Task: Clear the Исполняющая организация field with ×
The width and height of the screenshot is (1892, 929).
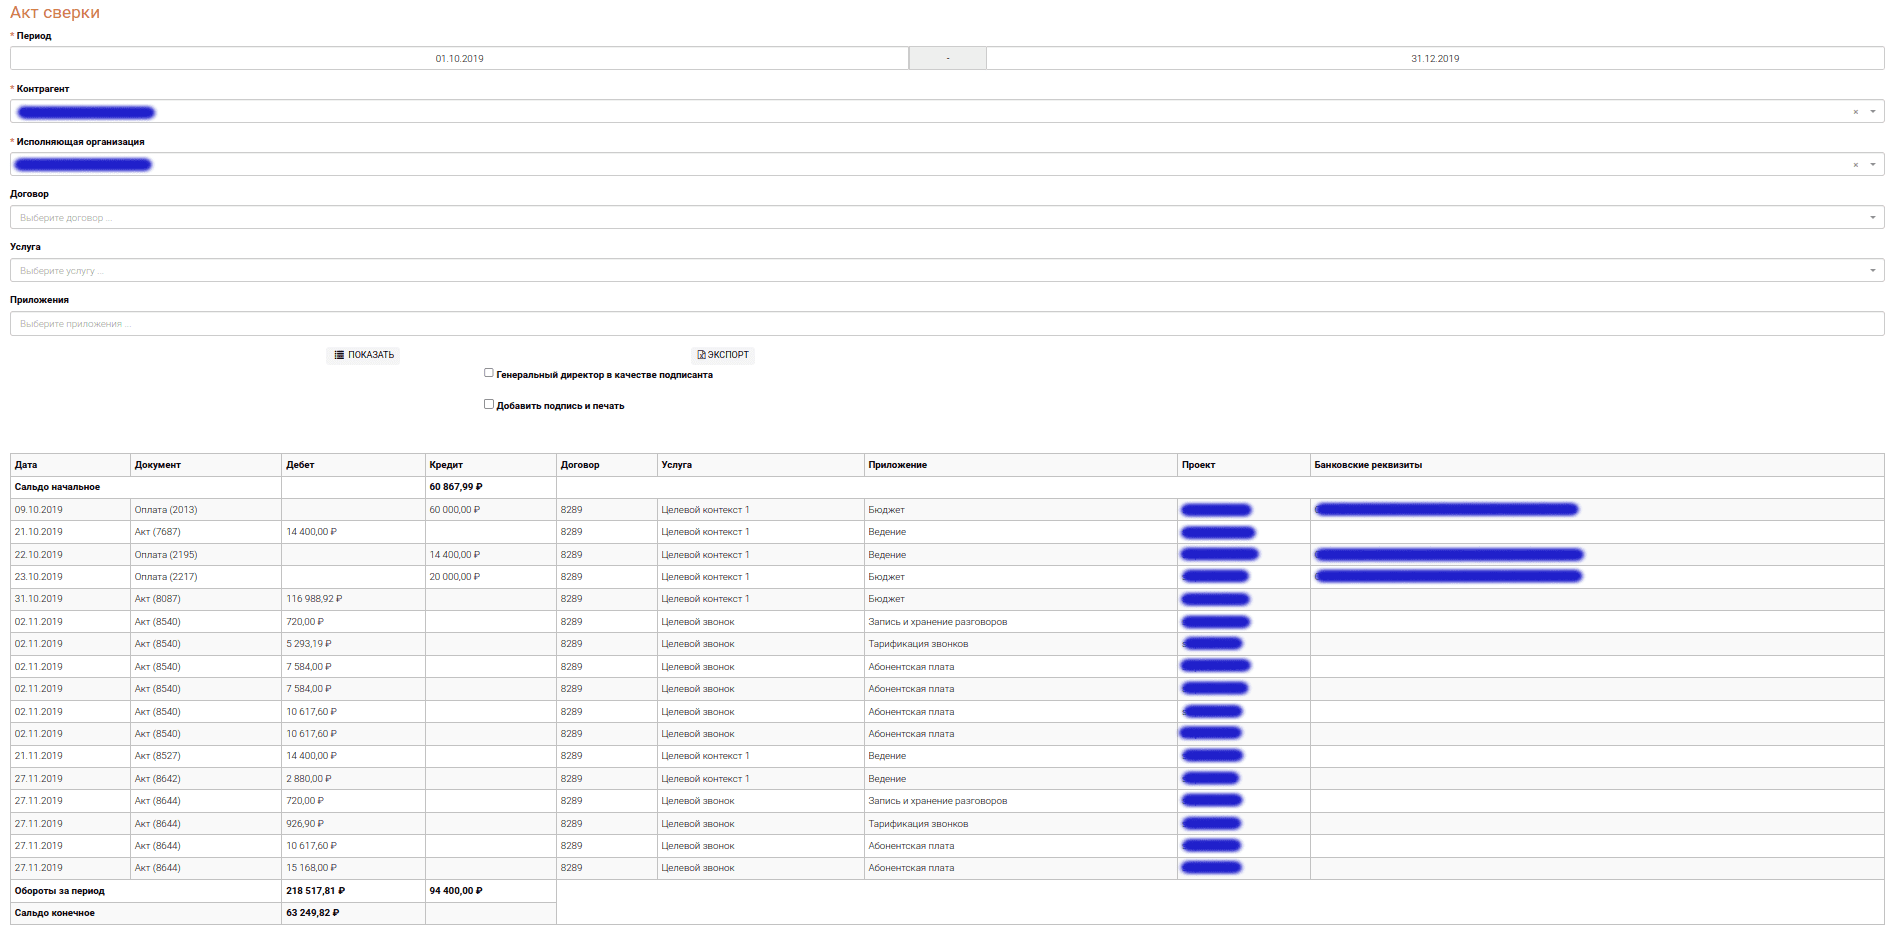Action: (x=1855, y=165)
